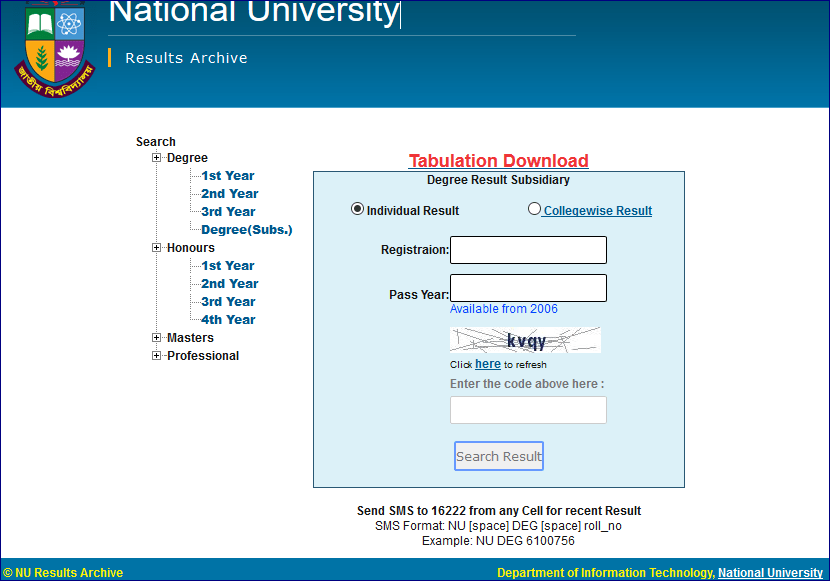Click the Search Result button
This screenshot has height=581, width=830.
coord(499,456)
